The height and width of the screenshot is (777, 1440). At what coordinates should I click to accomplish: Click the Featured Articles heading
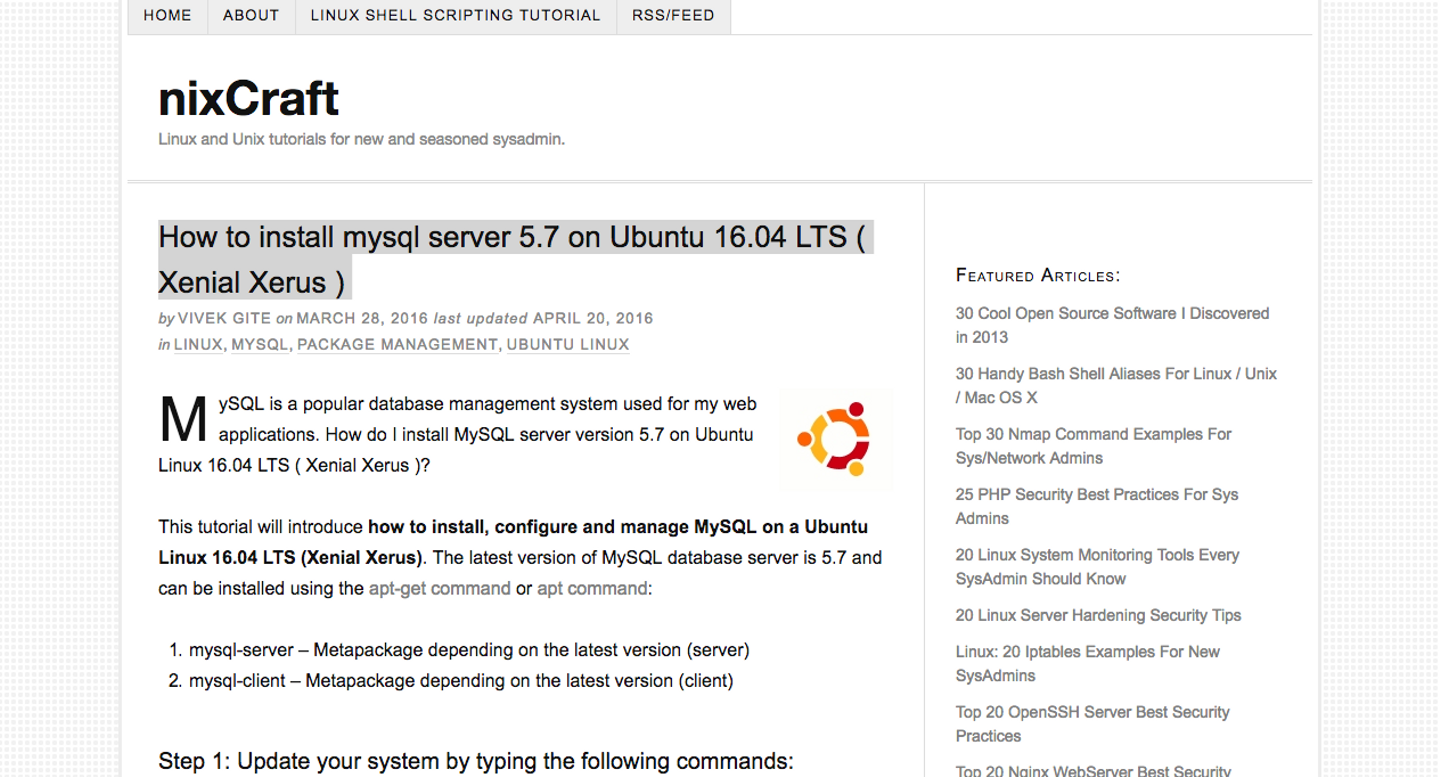1038,275
